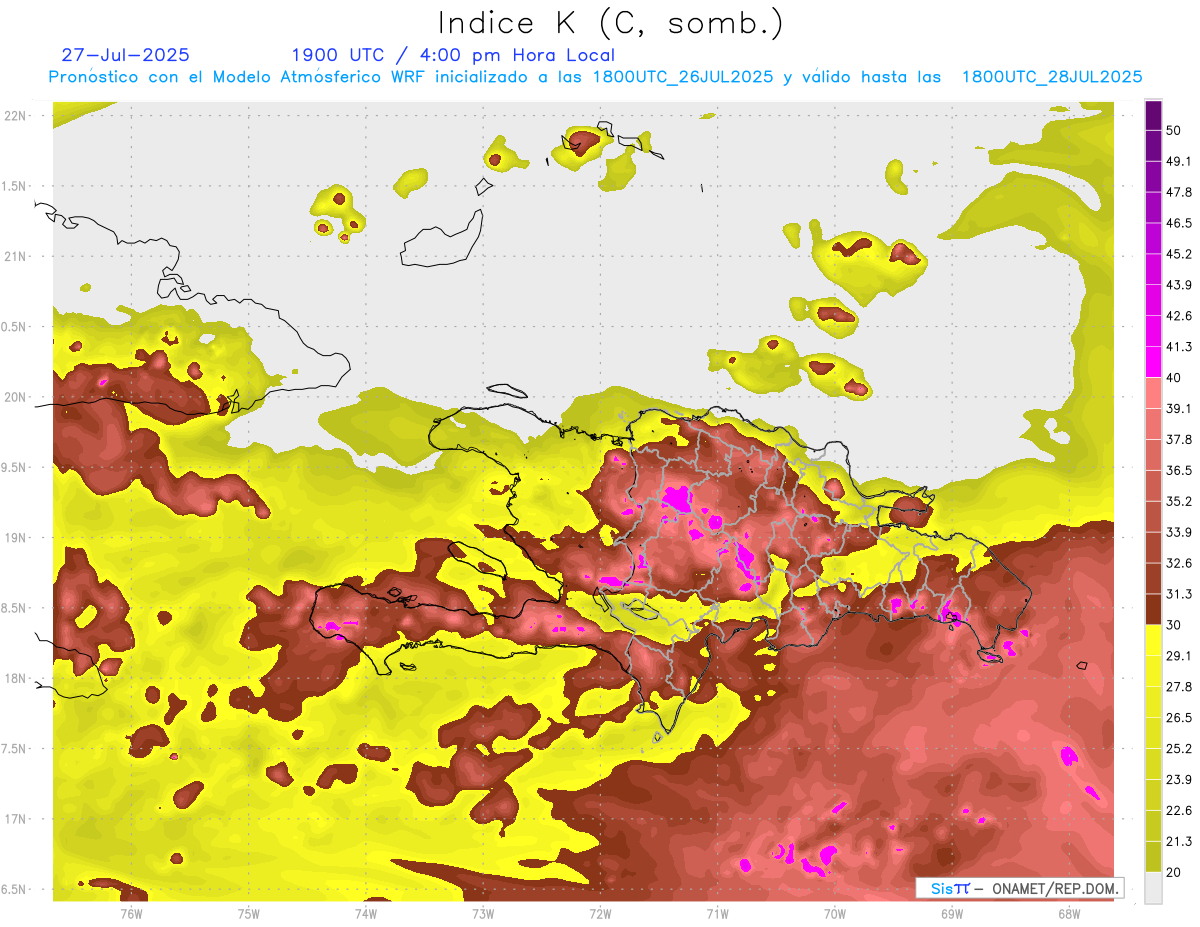Click the '68W' longitude axis label
This screenshot has height=927, width=1200.
pyautogui.click(x=1069, y=914)
